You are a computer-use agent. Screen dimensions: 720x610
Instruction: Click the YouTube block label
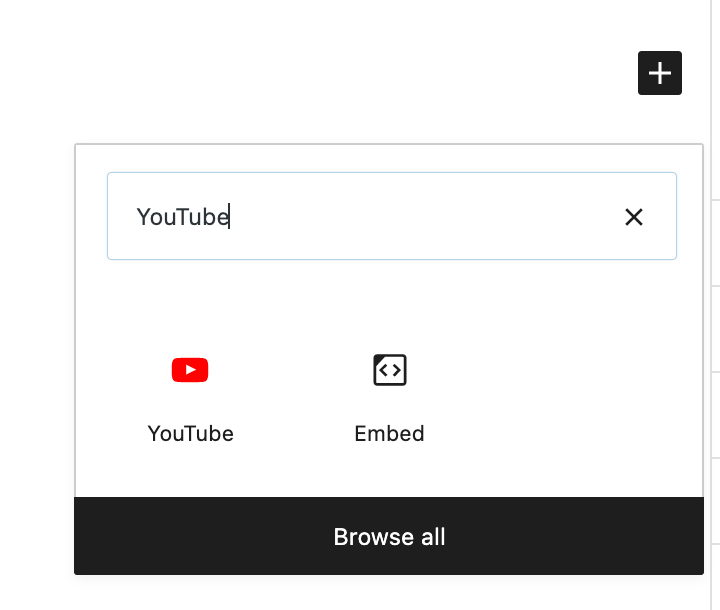pyautogui.click(x=190, y=434)
